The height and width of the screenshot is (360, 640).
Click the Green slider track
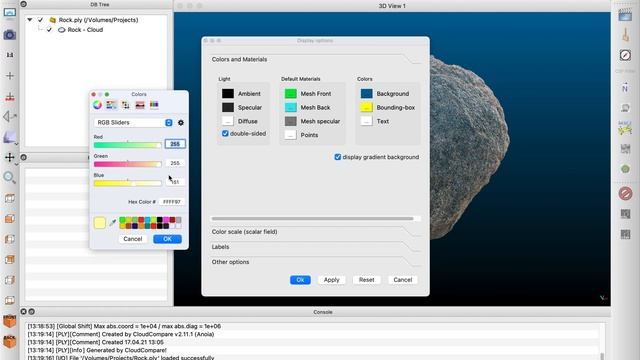(x=127, y=164)
